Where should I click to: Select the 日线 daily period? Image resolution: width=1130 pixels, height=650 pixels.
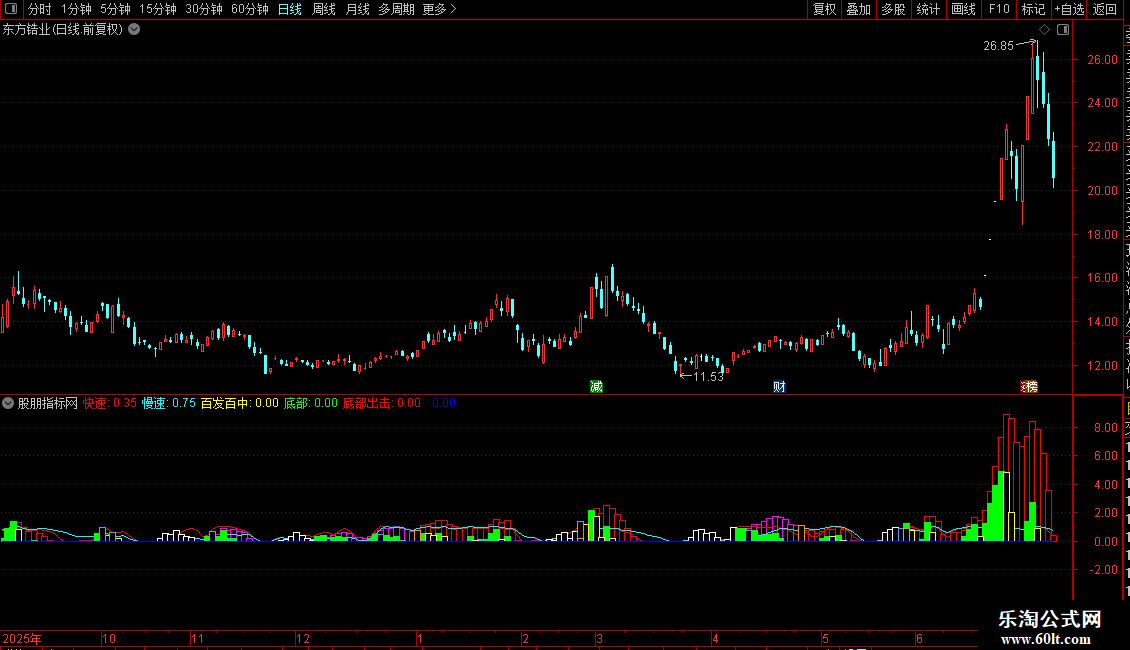[290, 9]
